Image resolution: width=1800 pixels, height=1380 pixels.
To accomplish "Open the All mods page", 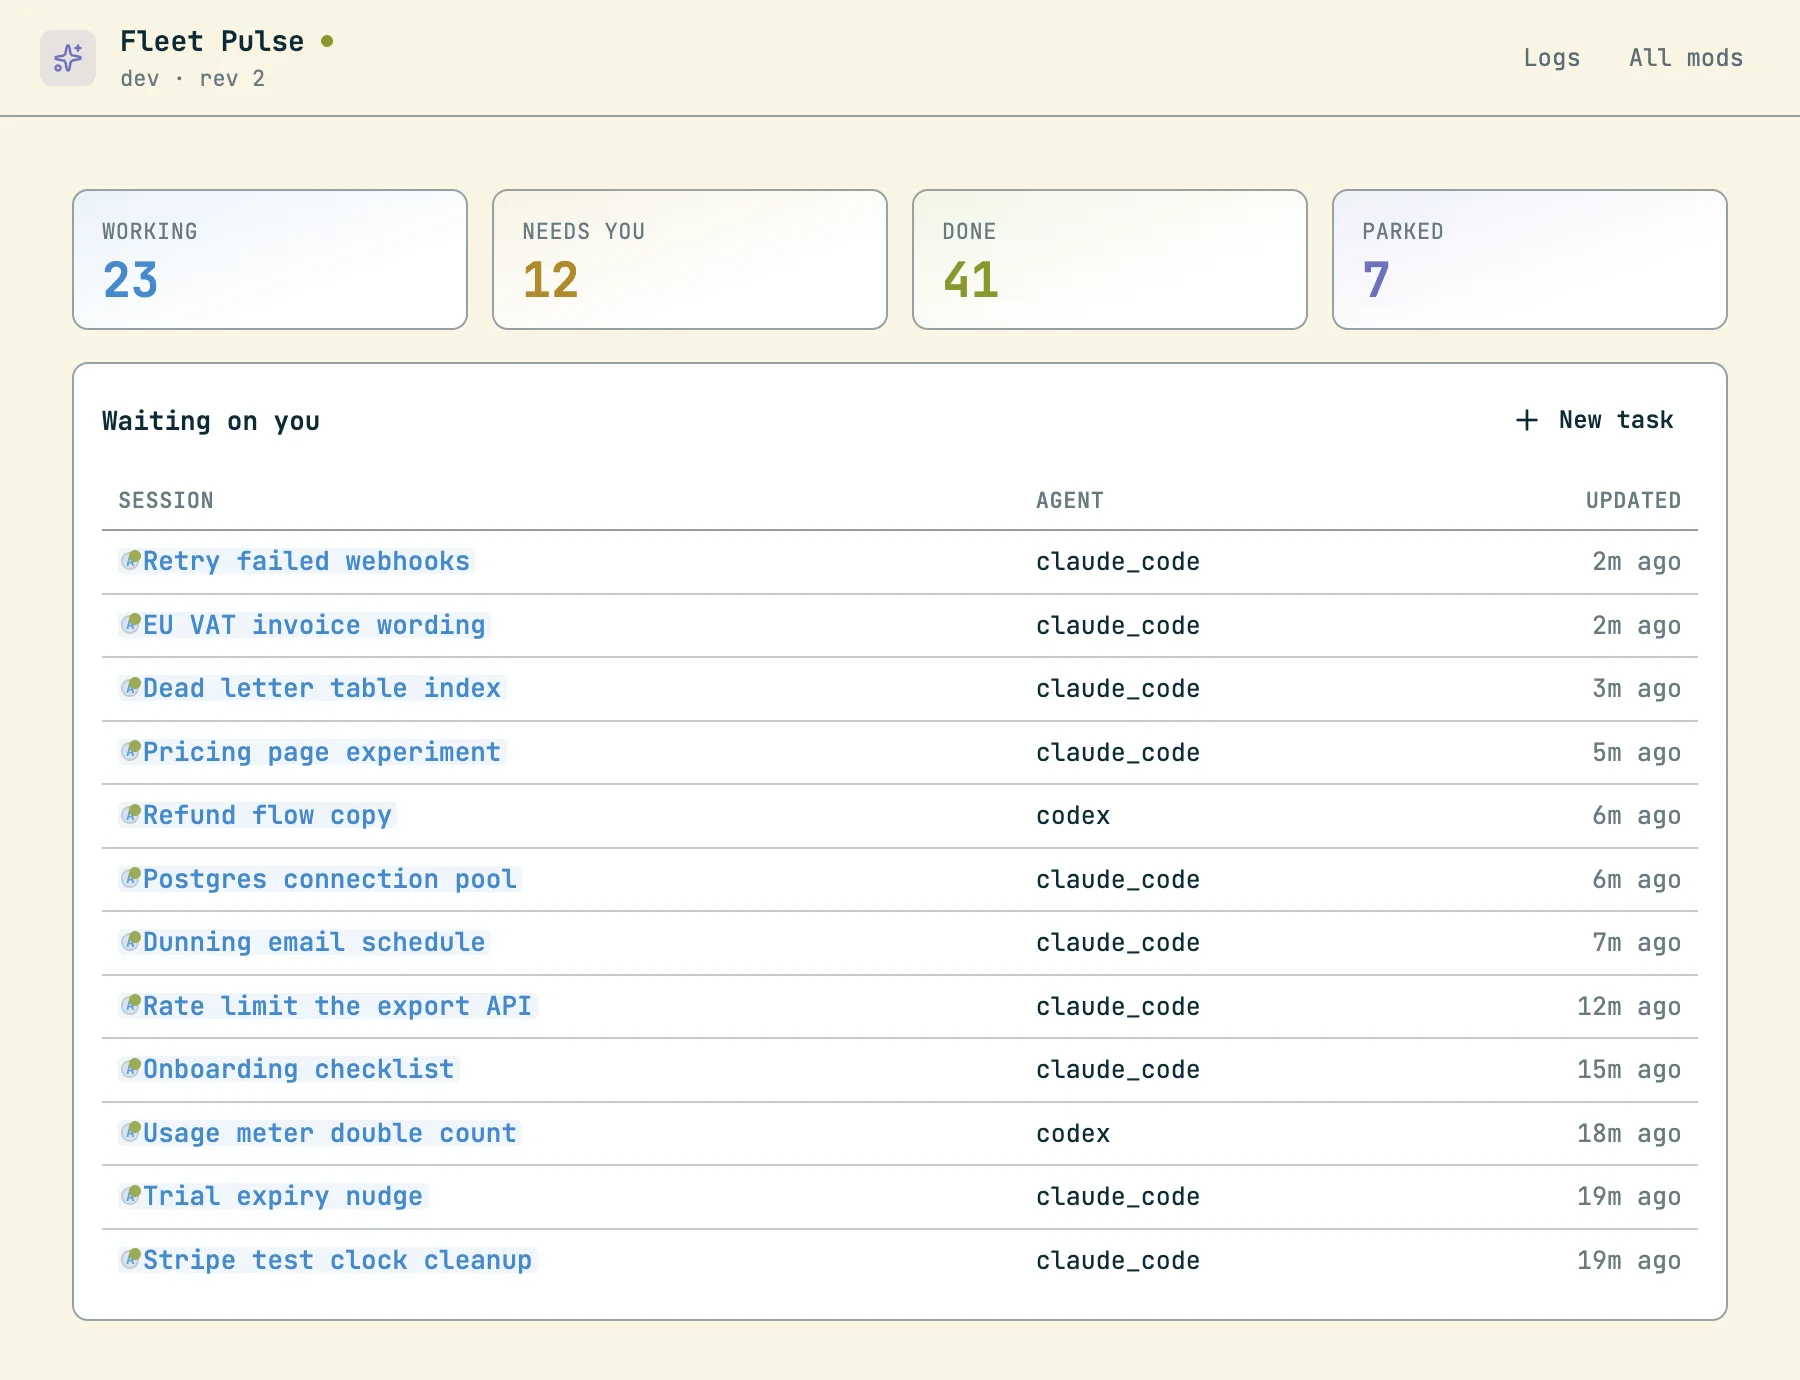I will (x=1686, y=58).
